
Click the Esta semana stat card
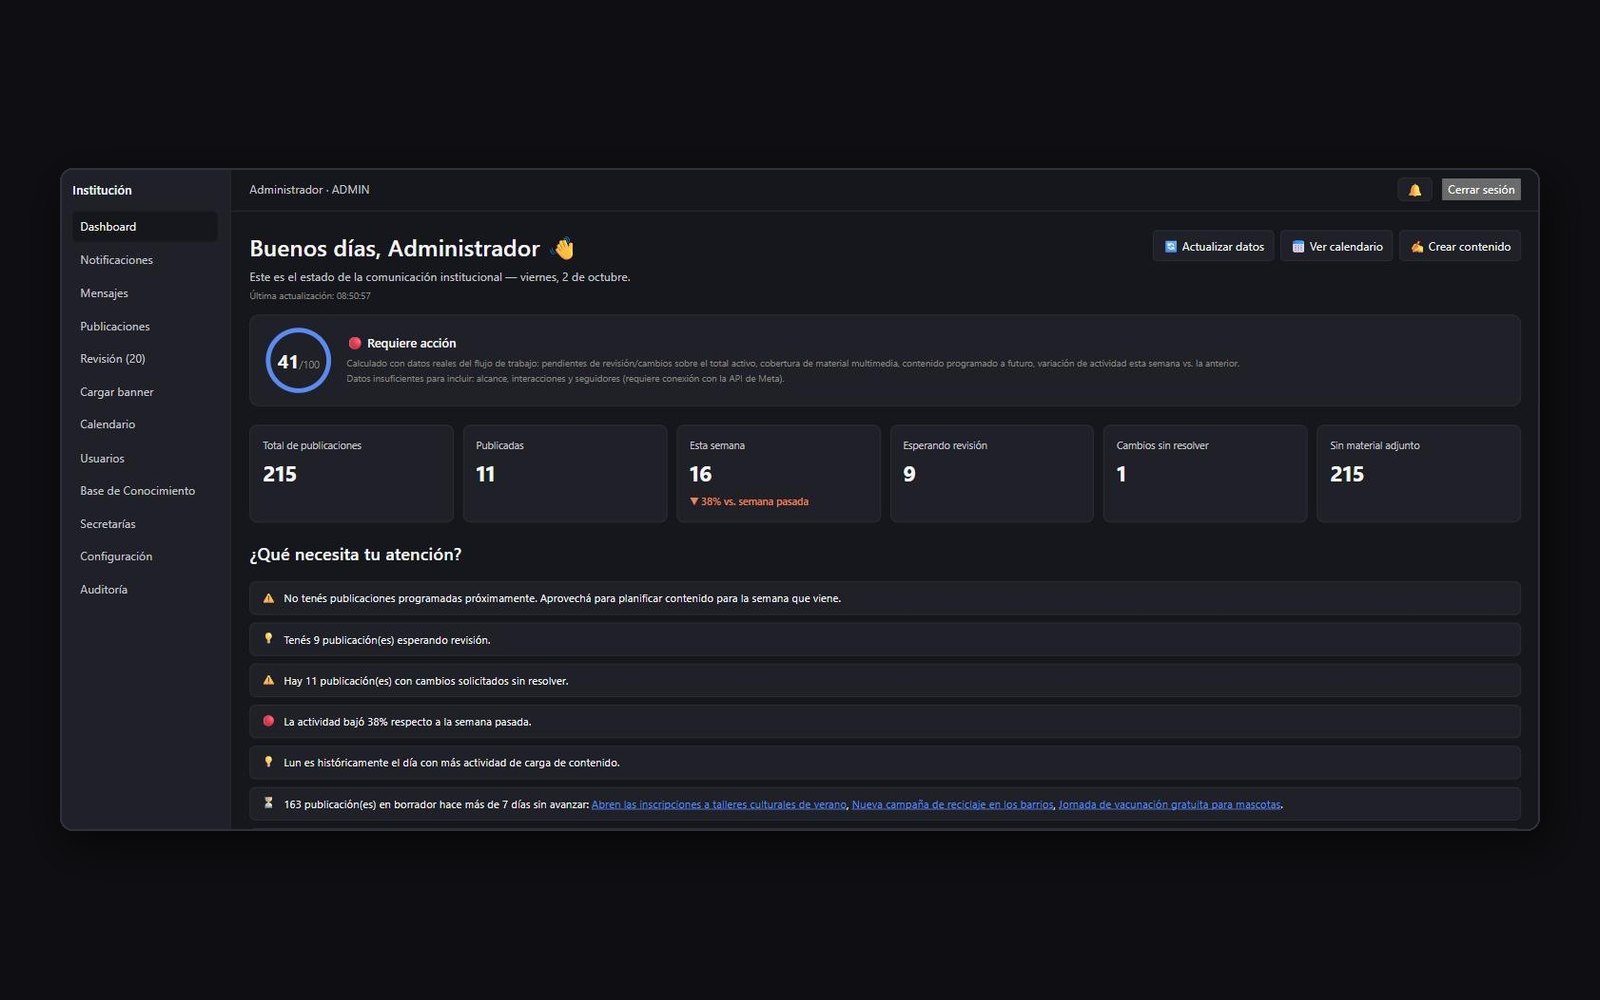tap(778, 474)
